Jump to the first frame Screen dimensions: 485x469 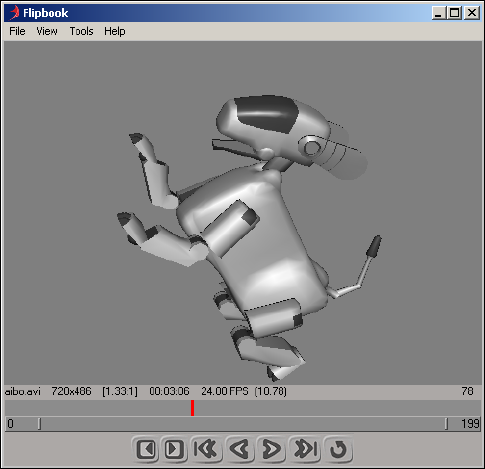click(x=206, y=449)
